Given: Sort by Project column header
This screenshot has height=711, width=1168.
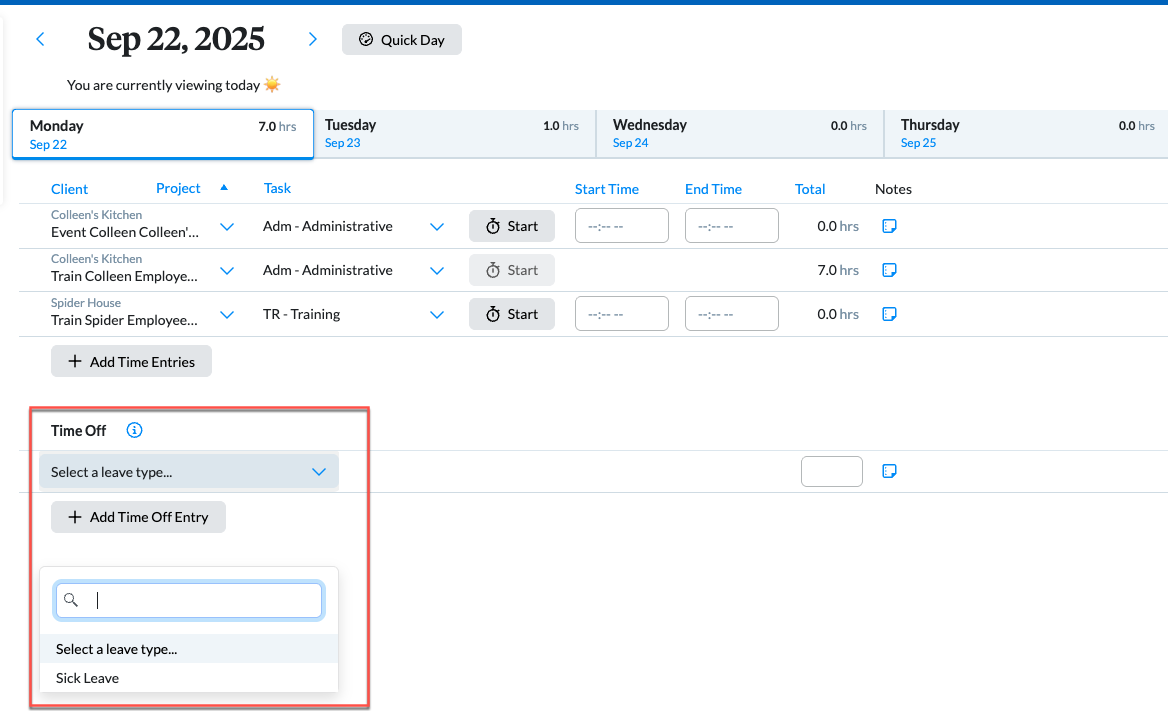Looking at the screenshot, I should coord(178,188).
